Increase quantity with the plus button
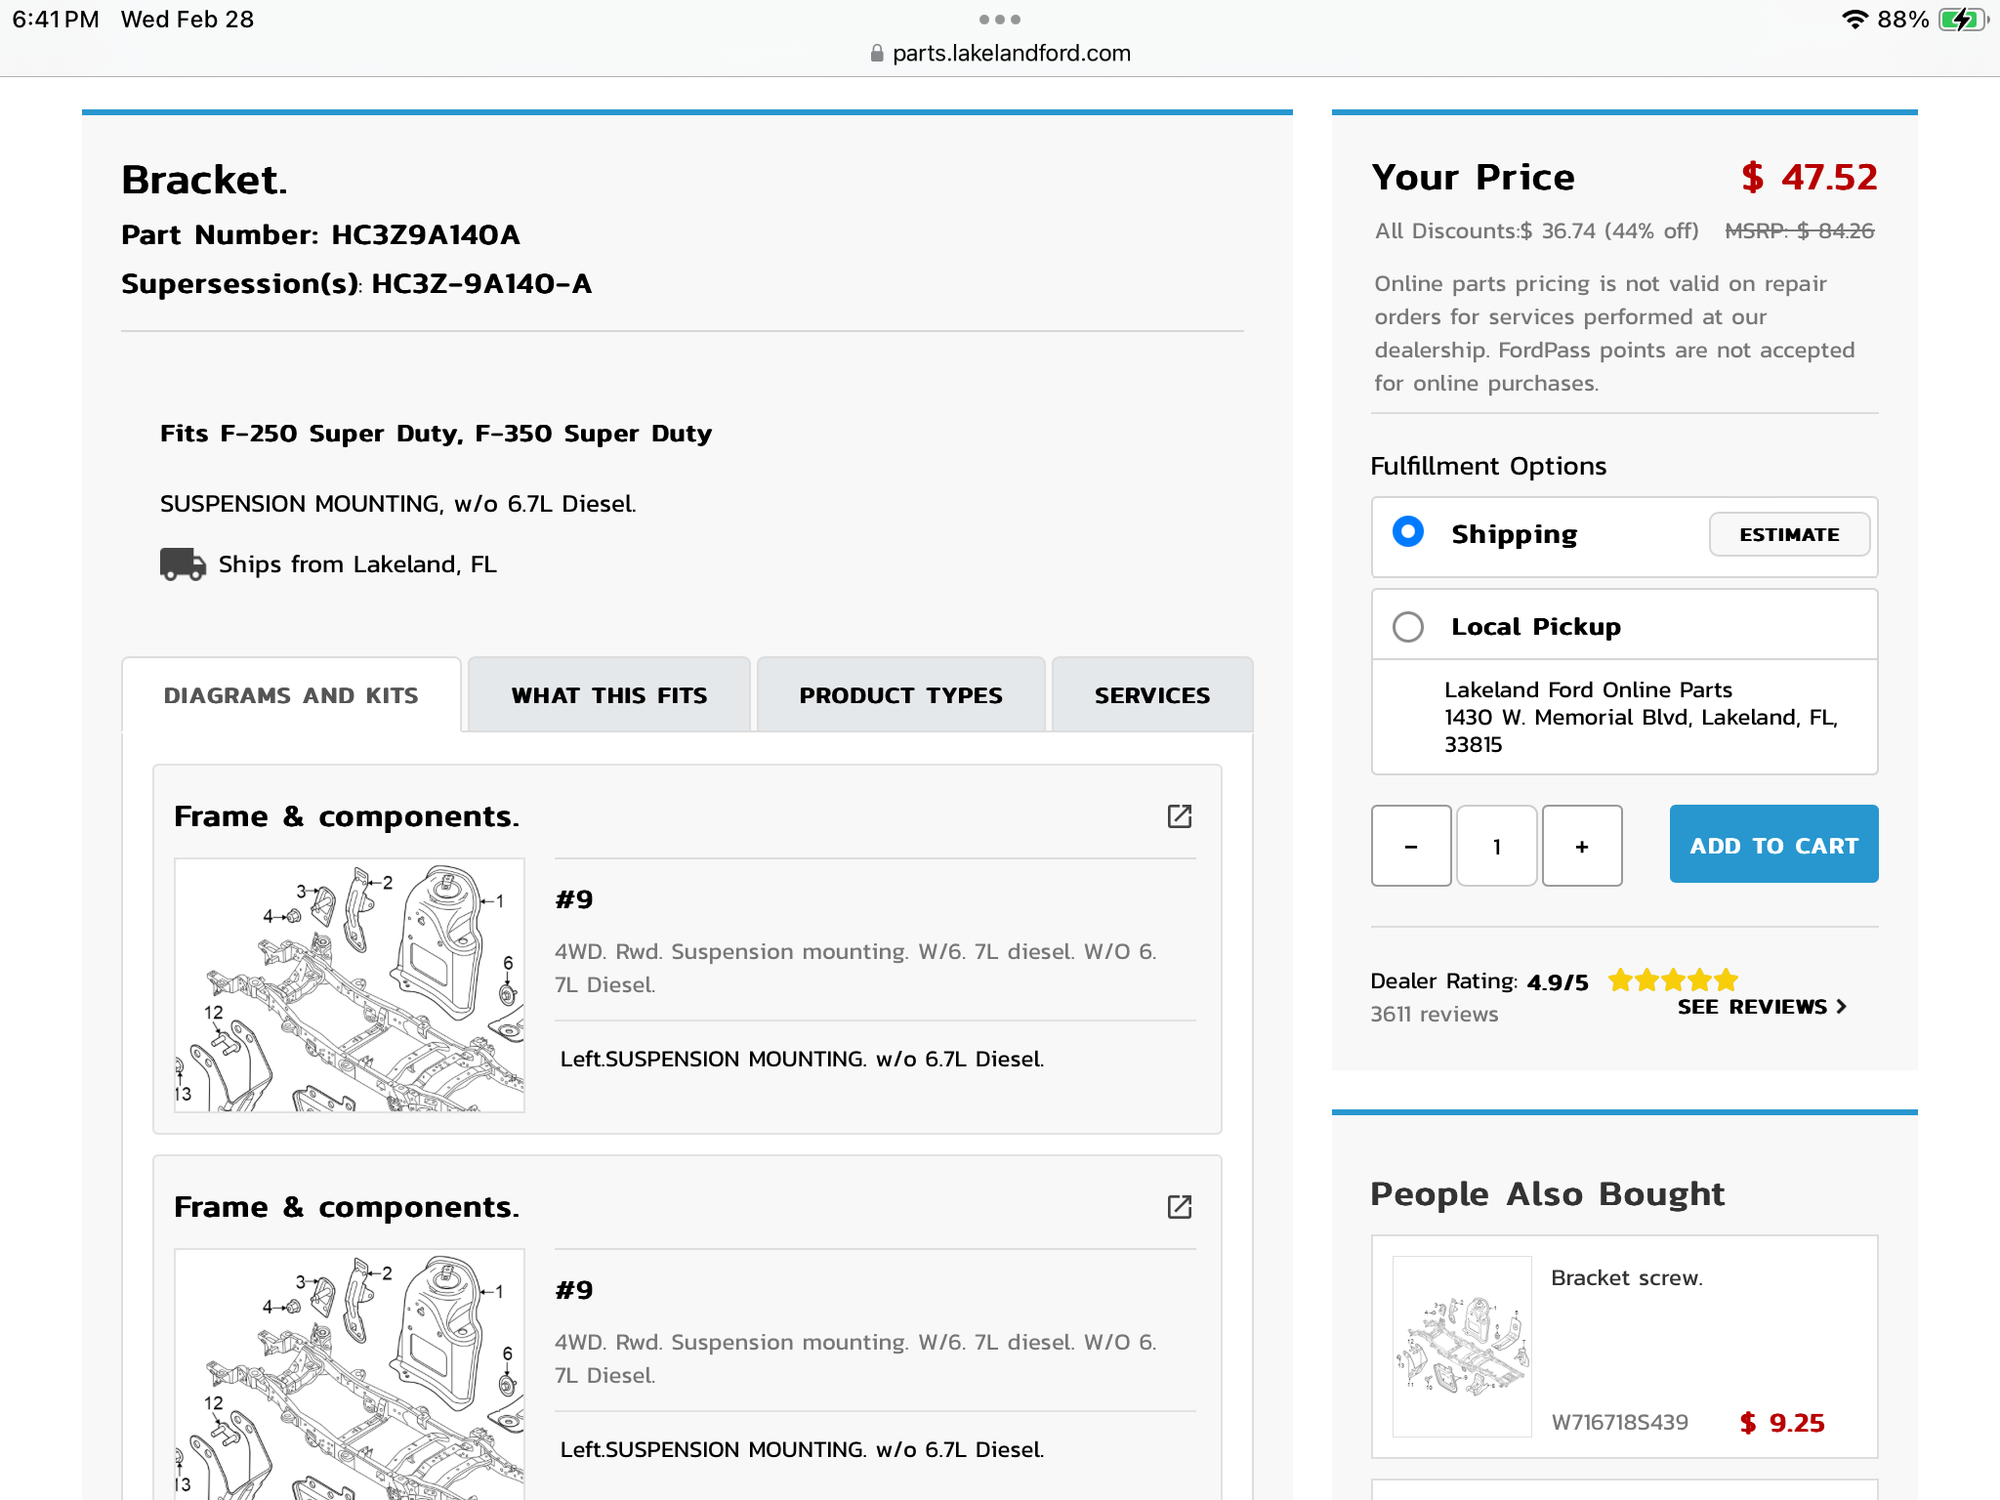The width and height of the screenshot is (2000, 1500). tap(1582, 846)
